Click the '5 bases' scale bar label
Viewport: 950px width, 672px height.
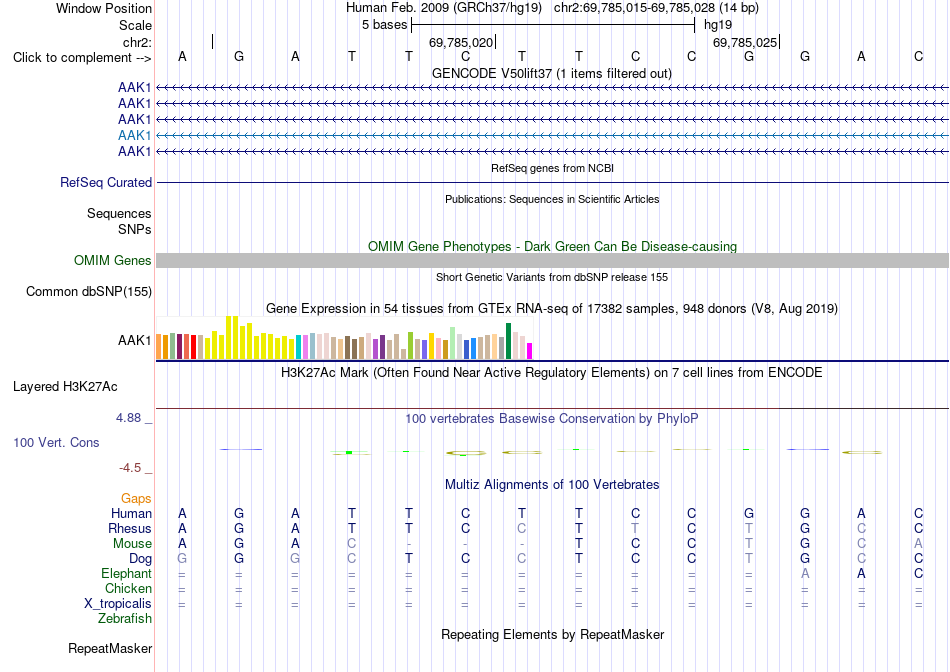[x=385, y=25]
